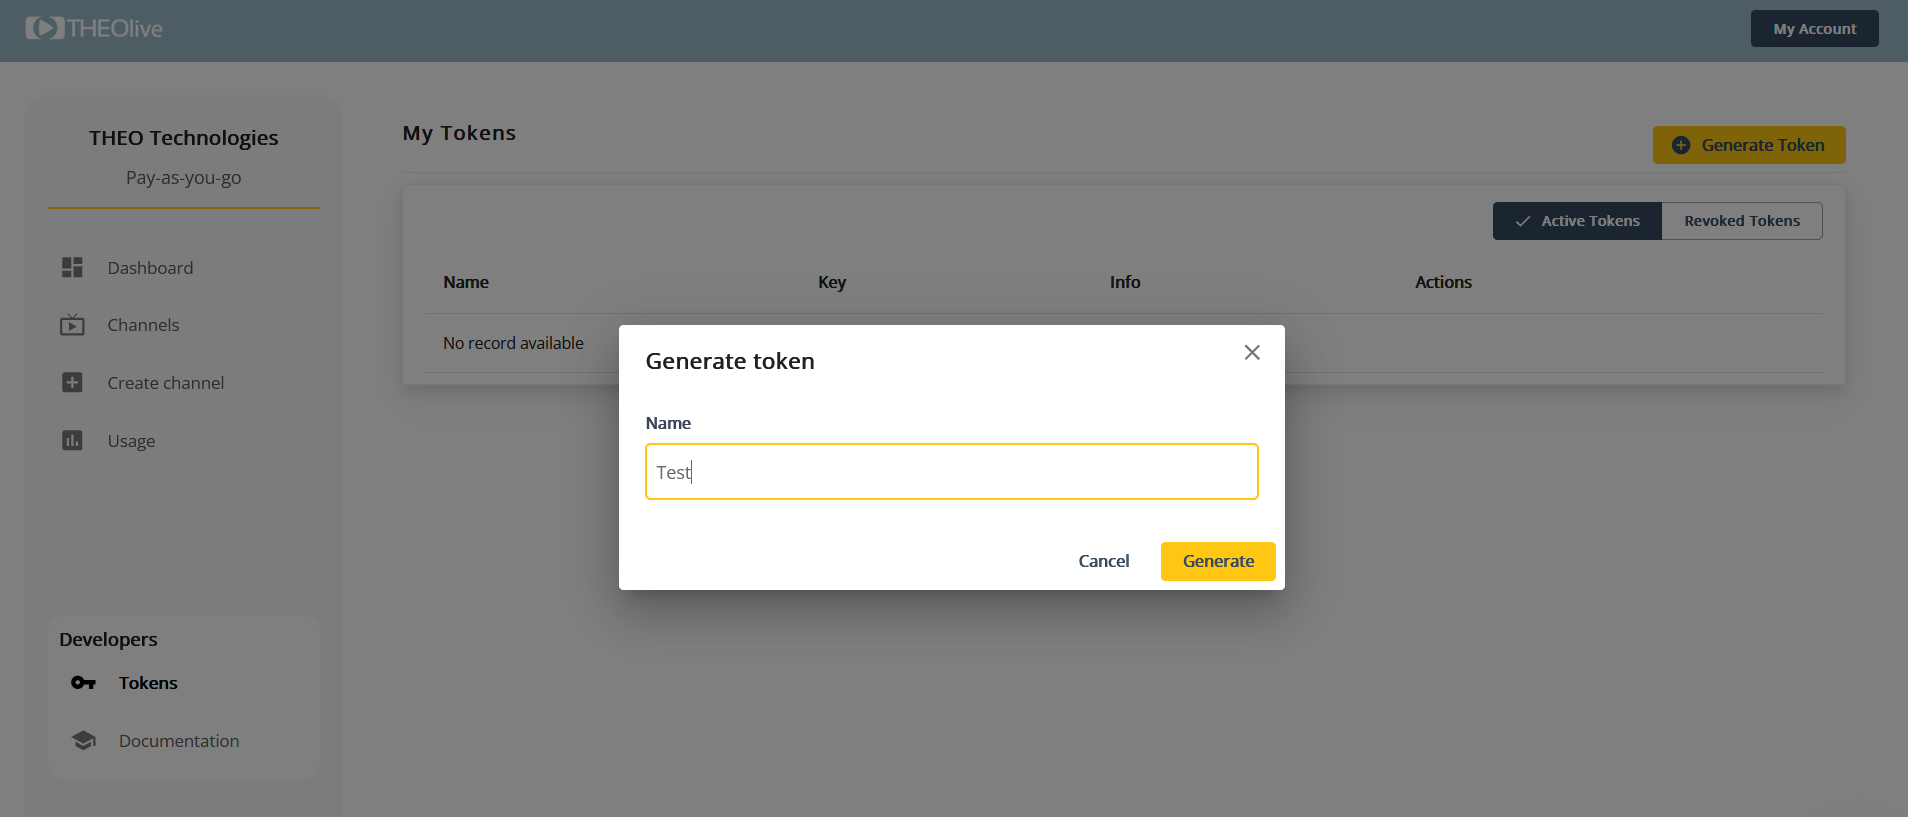Click the Create channel plus icon

click(x=72, y=383)
